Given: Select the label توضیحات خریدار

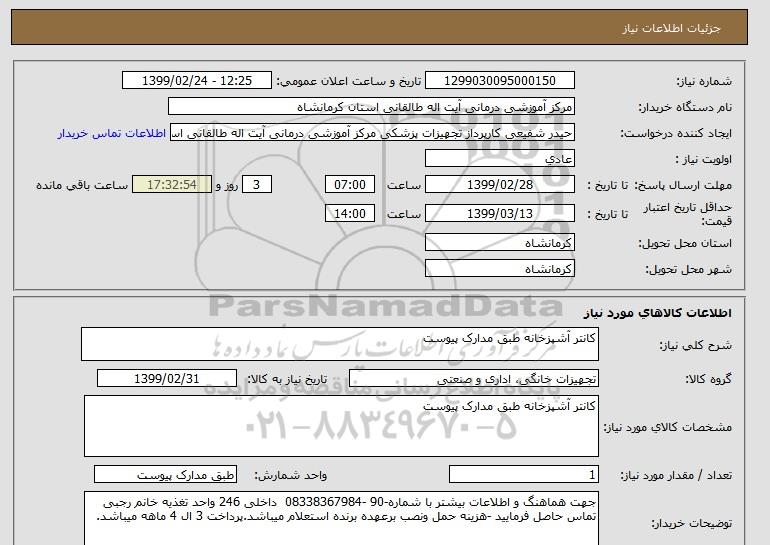Looking at the screenshot, I should coord(691,523).
